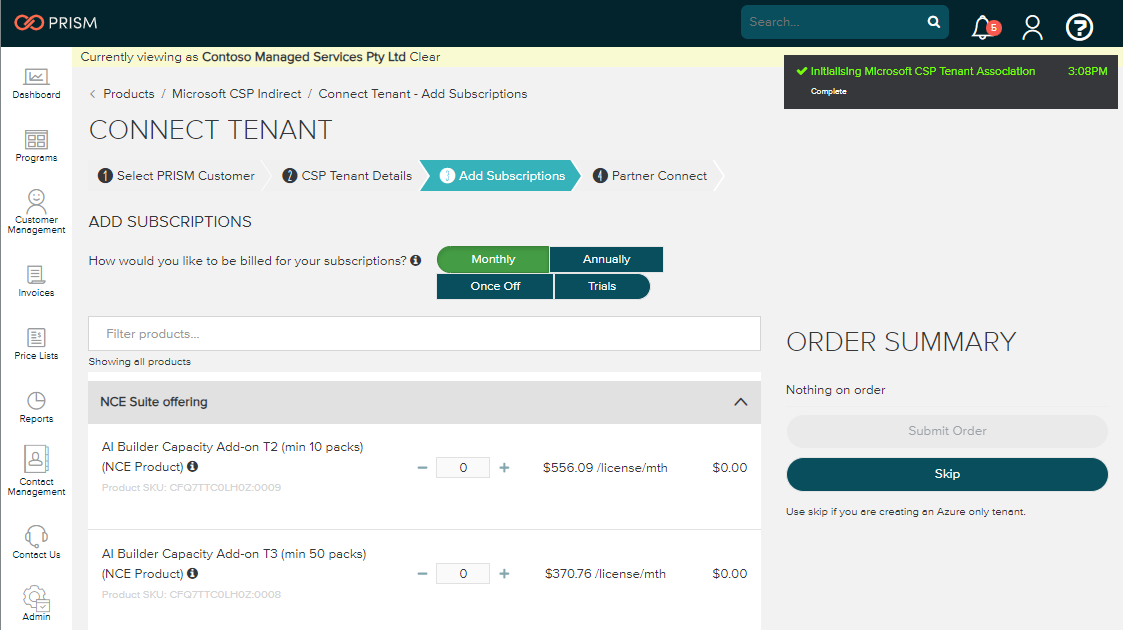
Task: Click the Skip button
Action: pos(947,474)
